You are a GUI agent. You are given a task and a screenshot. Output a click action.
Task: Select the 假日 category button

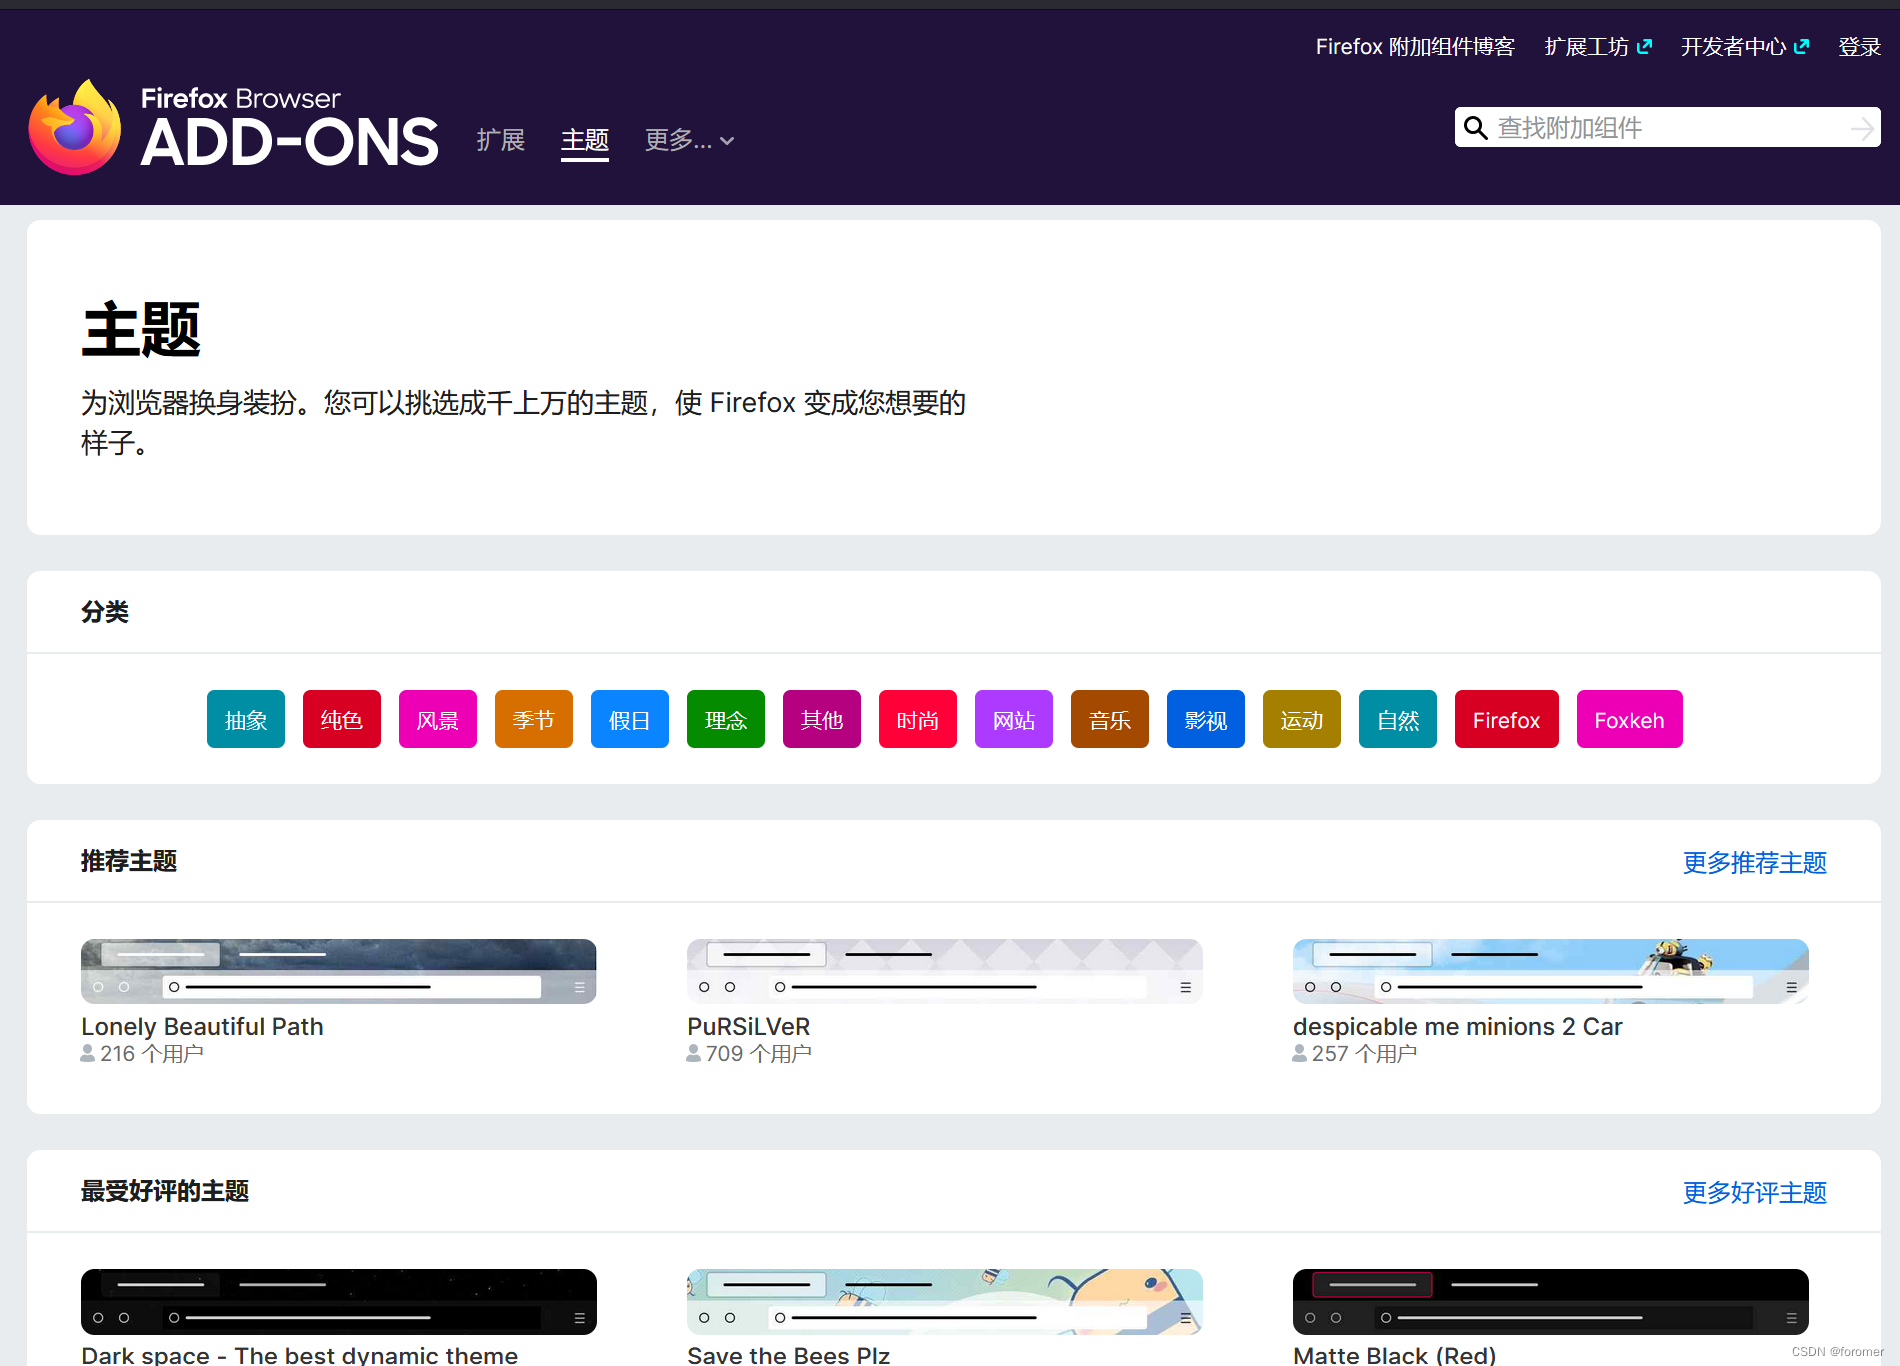point(630,719)
